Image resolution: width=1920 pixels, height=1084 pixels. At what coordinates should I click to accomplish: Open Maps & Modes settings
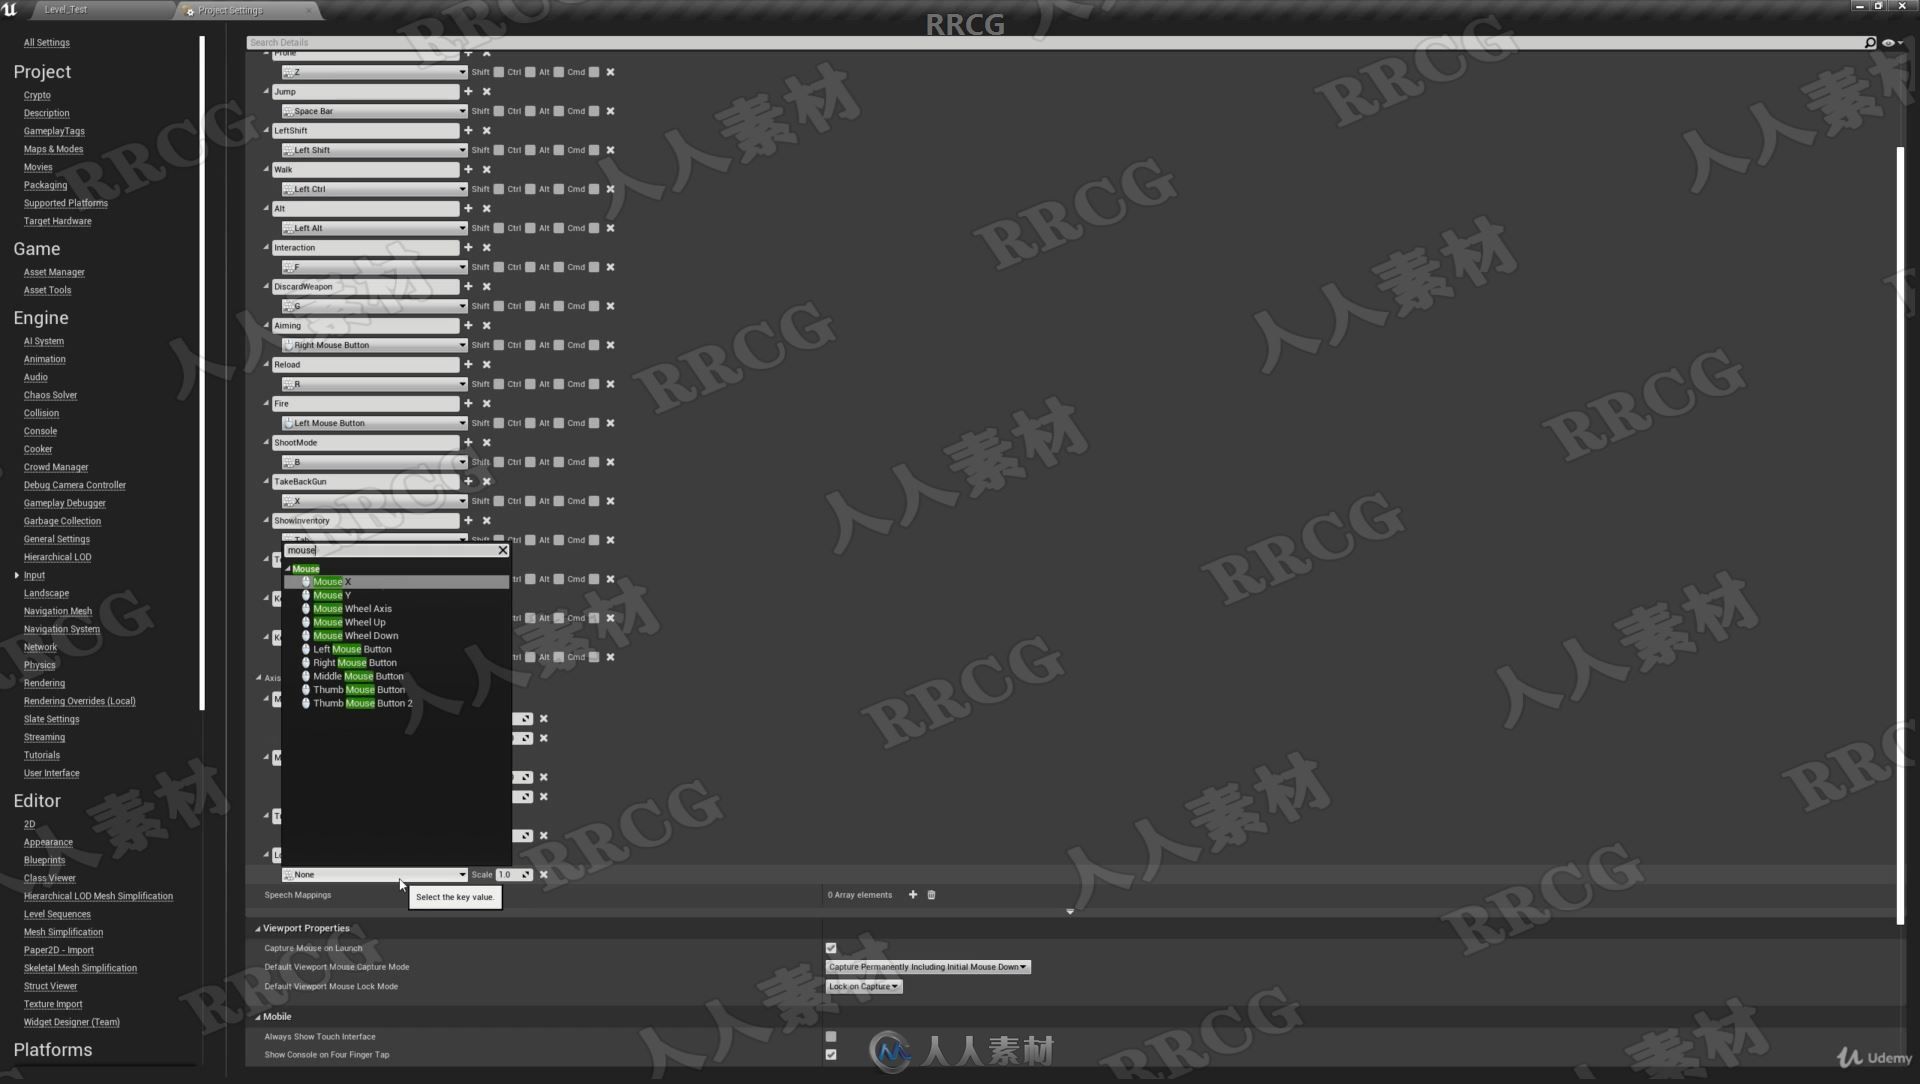click(53, 149)
